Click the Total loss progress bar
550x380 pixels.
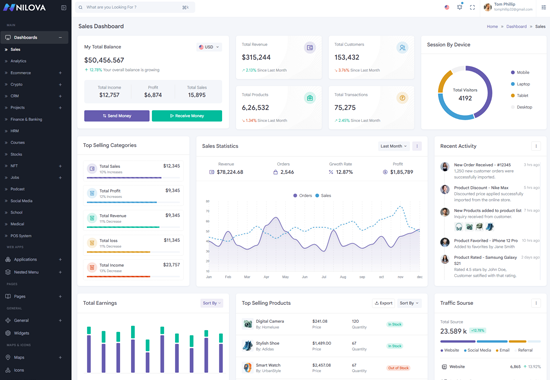[133, 252]
